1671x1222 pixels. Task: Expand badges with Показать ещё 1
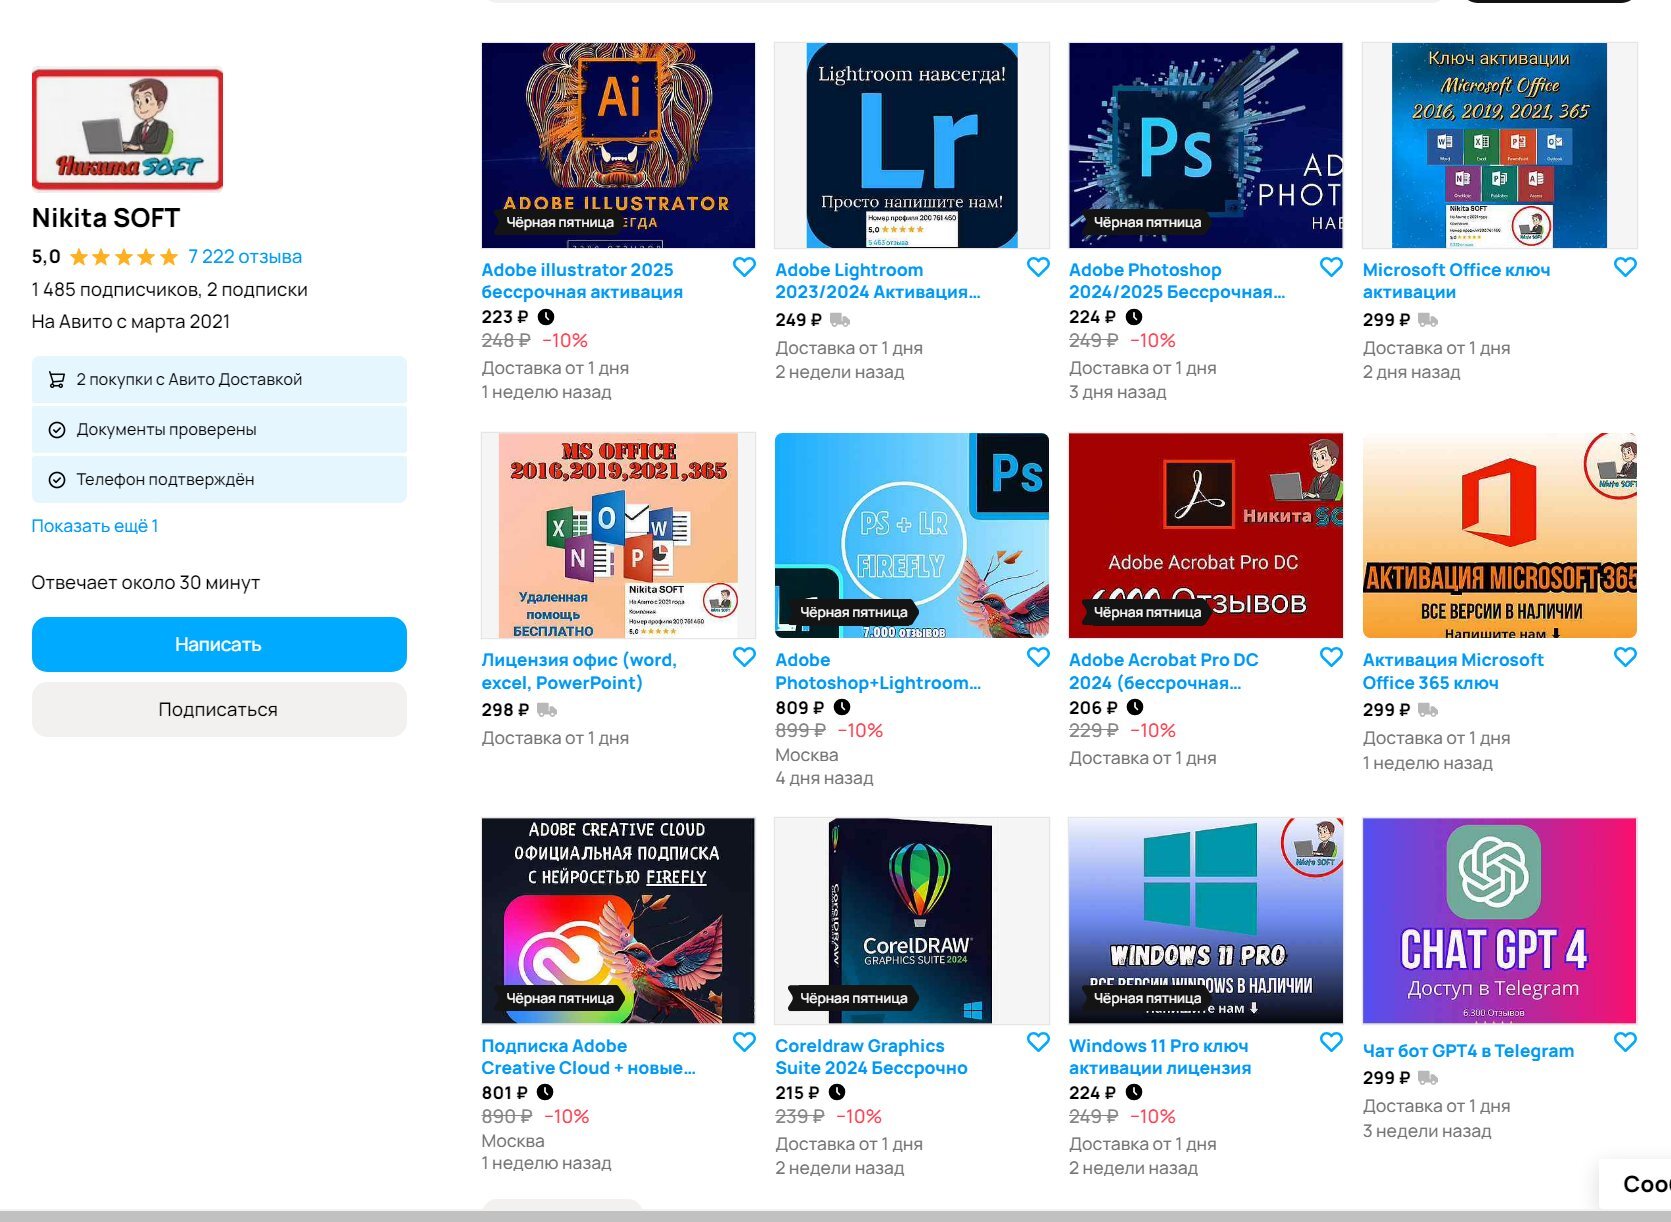pyautogui.click(x=95, y=526)
